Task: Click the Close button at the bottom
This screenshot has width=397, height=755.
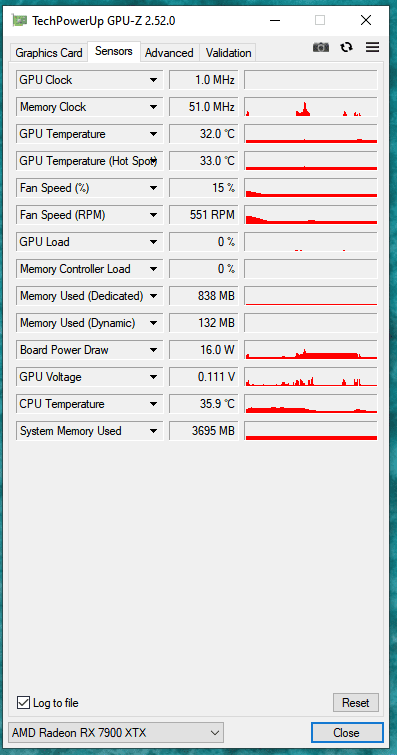Action: click(x=346, y=733)
